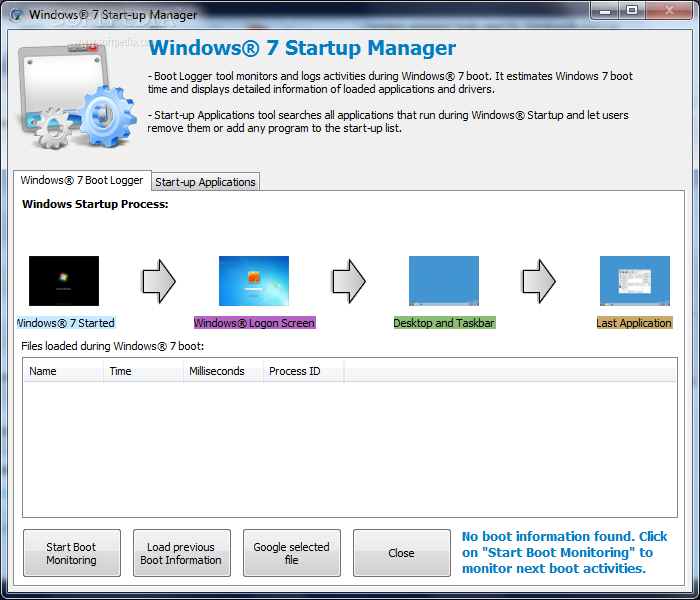700x600 pixels.
Task: Sort the file list by Name column
Action: click(x=63, y=371)
